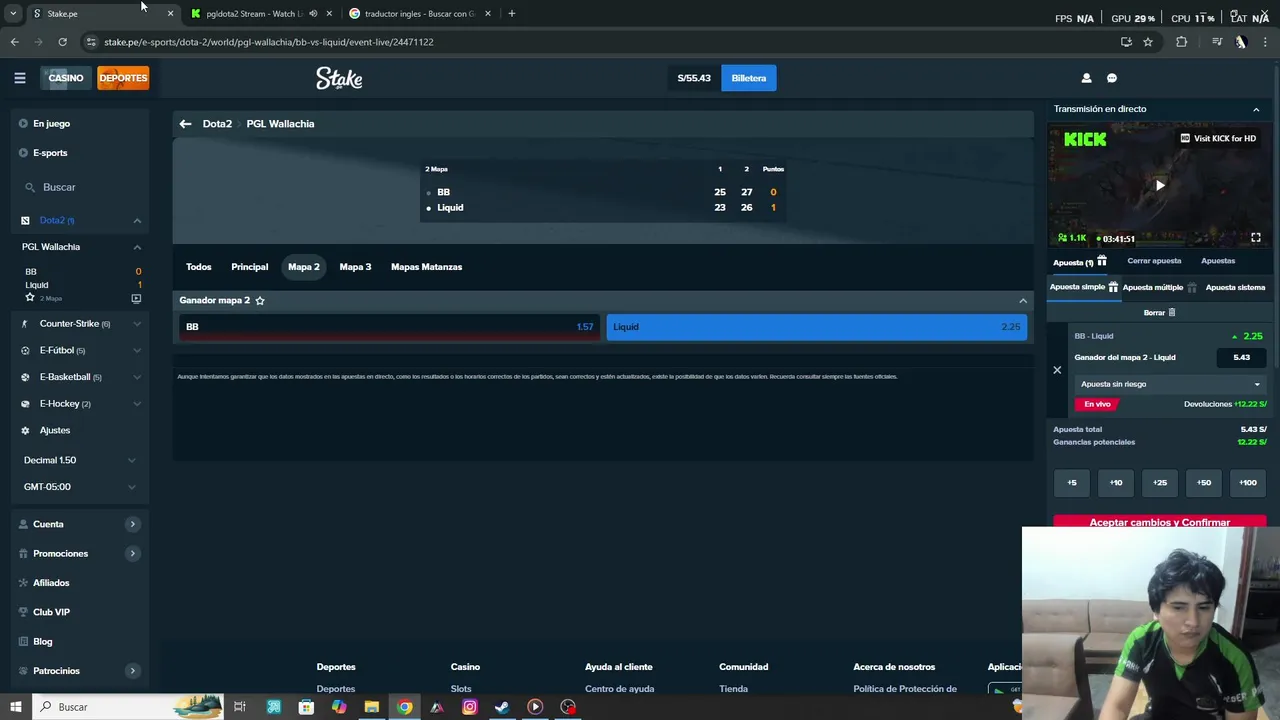Expand the Counter-Strike section
1280x720 pixels.
tap(137, 324)
